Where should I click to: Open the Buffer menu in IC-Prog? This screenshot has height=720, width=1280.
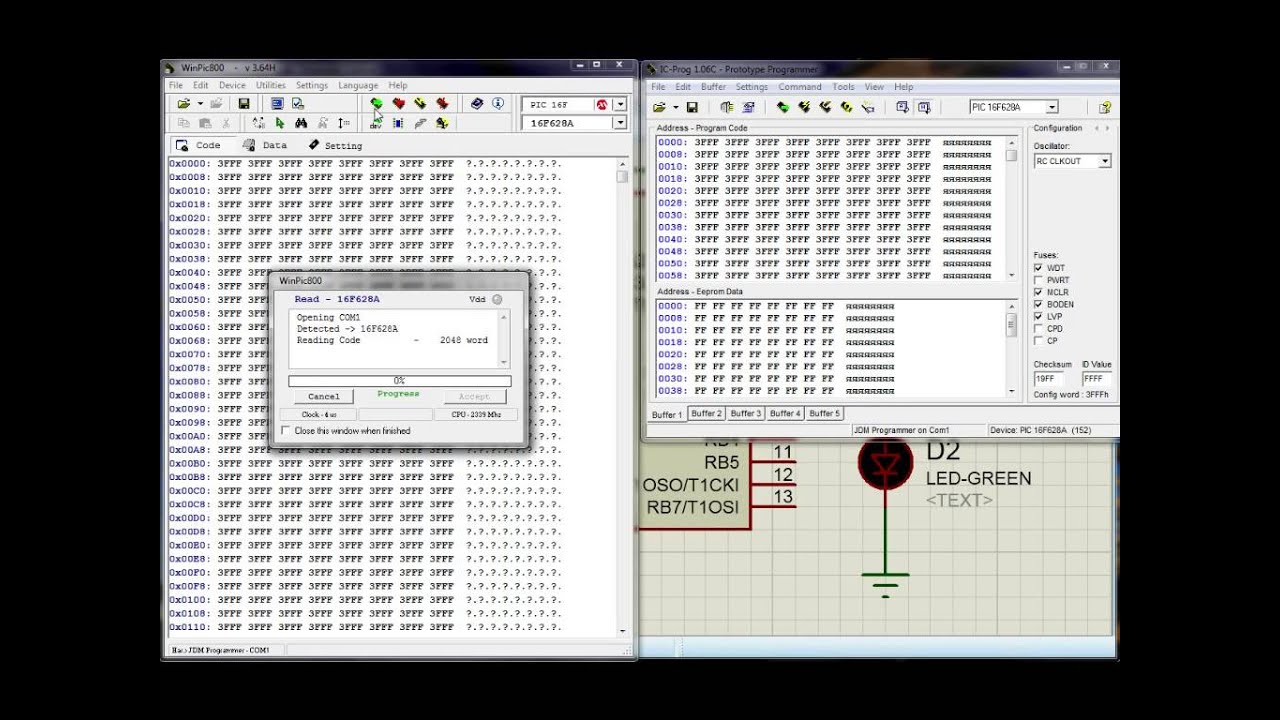714,87
